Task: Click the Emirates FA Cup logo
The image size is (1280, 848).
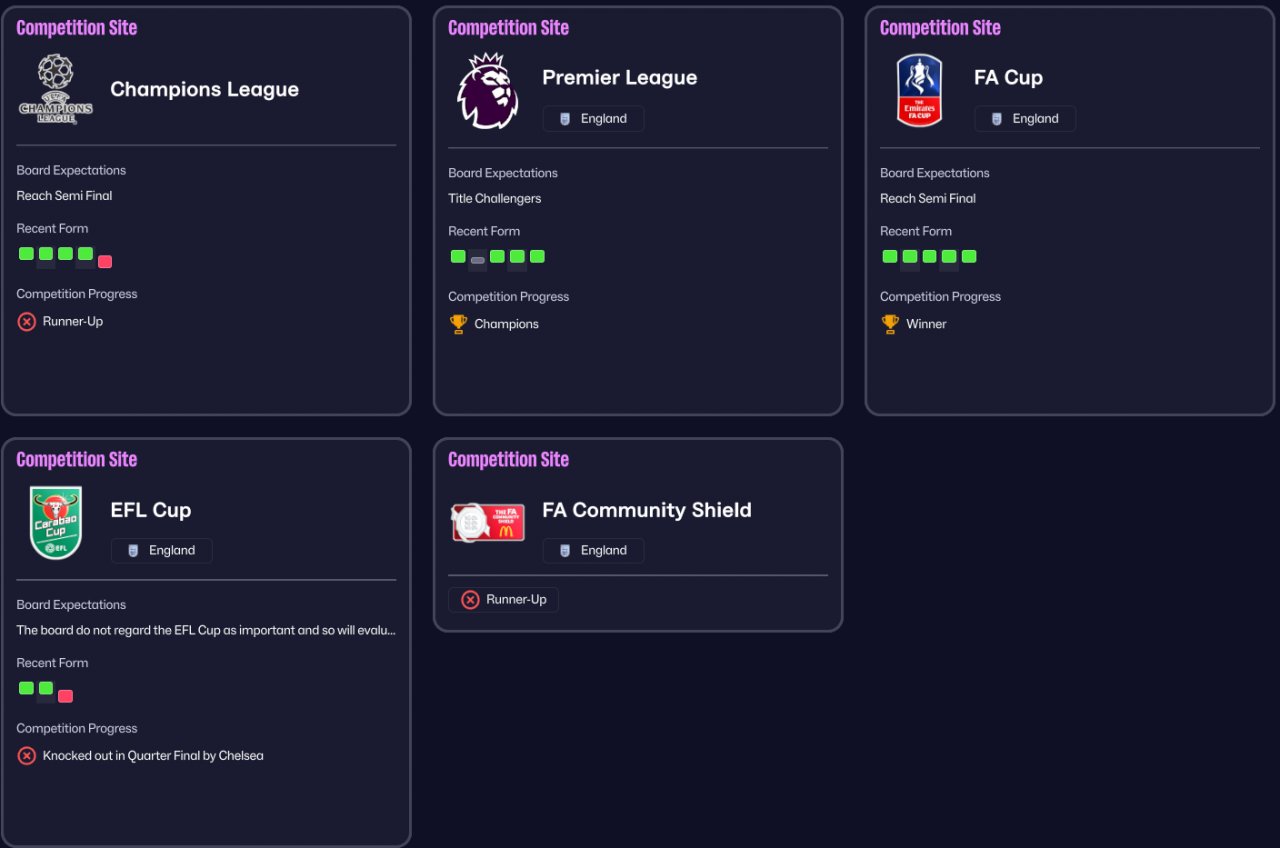Action: tap(919, 90)
